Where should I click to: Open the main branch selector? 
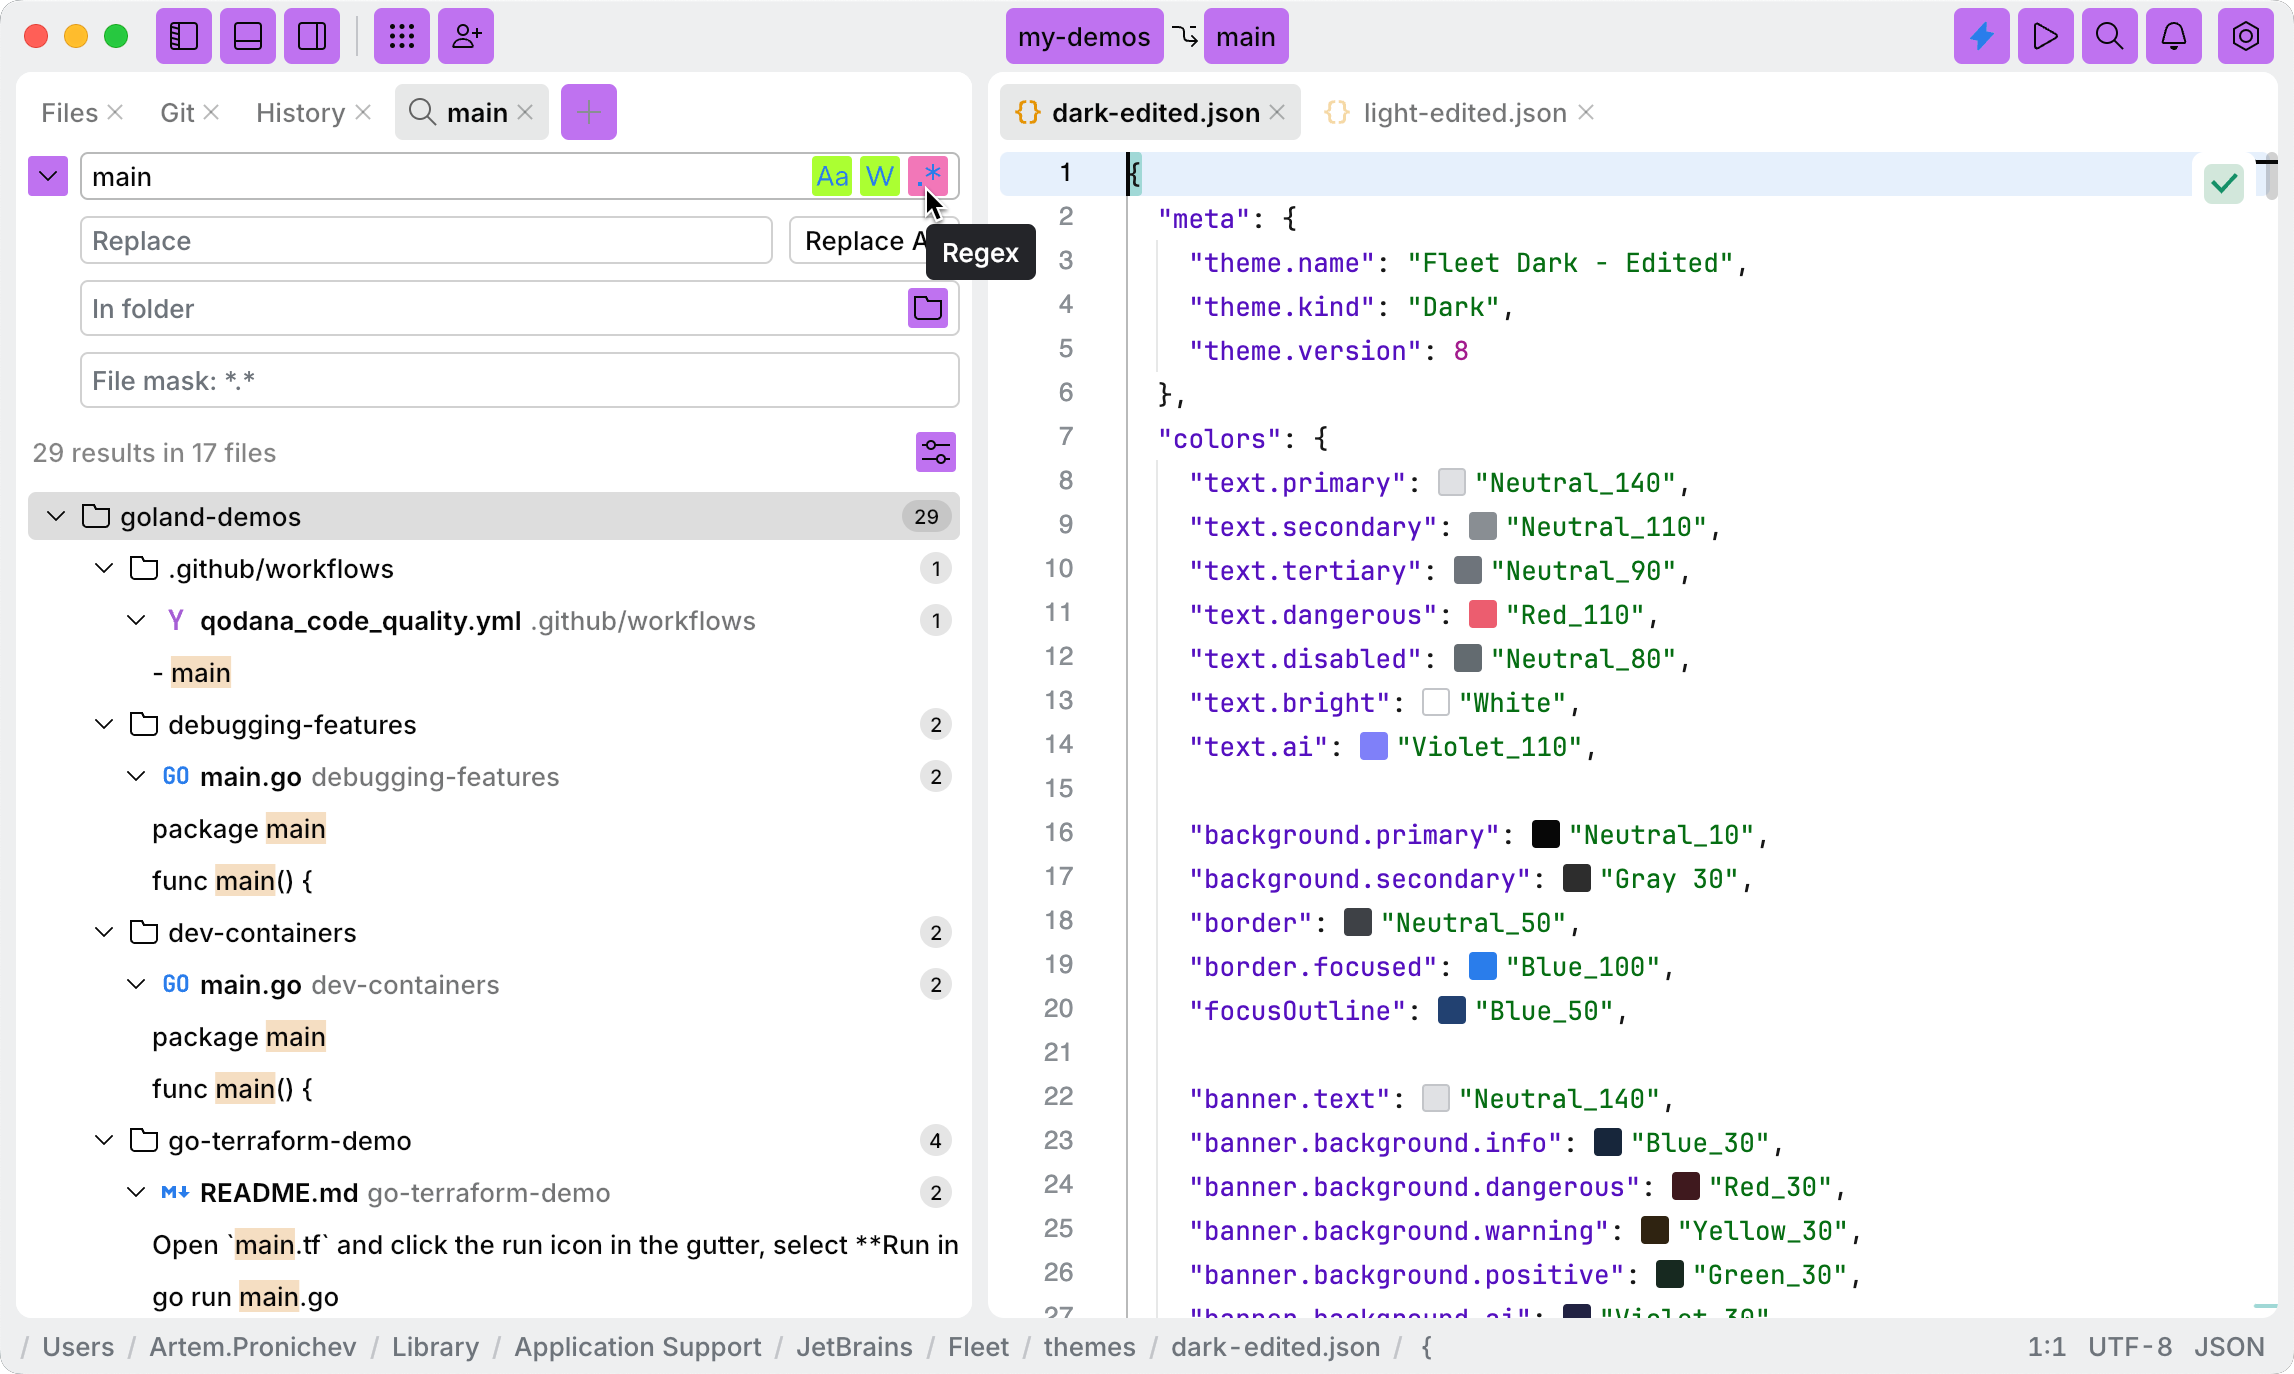(x=1245, y=36)
